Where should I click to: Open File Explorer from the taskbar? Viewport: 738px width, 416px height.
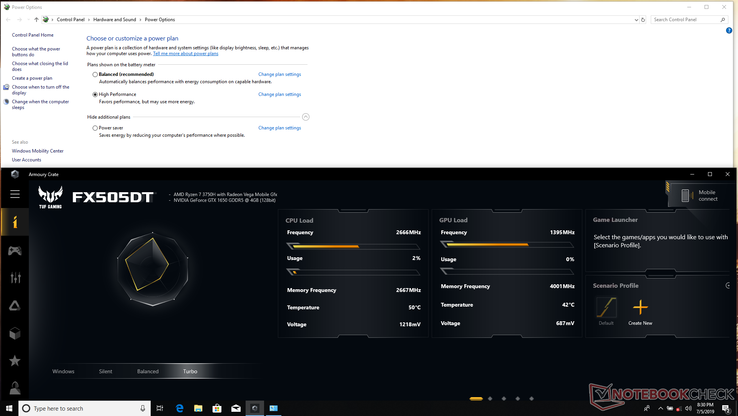coord(198,408)
